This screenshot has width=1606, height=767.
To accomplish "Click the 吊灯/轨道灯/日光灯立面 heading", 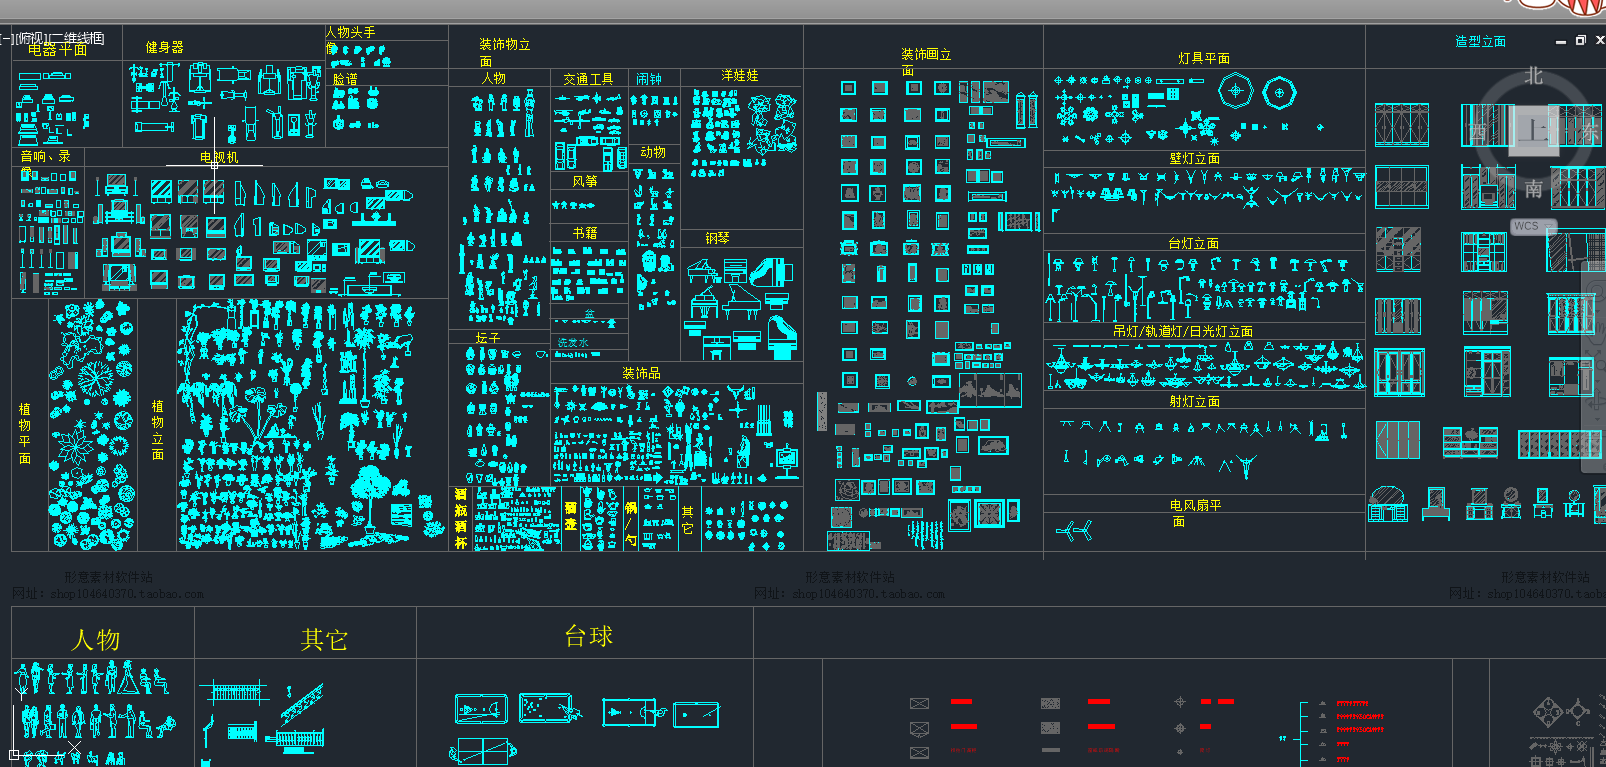I will pyautogui.click(x=1183, y=331).
